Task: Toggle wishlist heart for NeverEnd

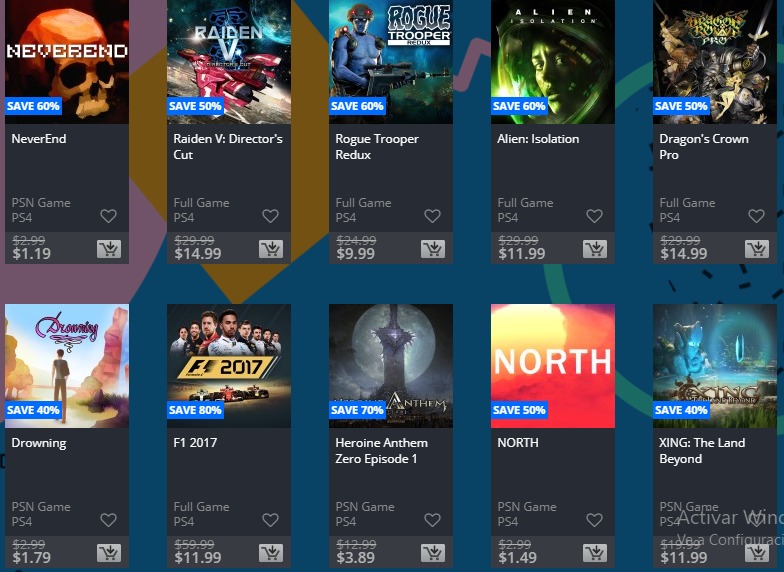Action: click(x=108, y=216)
